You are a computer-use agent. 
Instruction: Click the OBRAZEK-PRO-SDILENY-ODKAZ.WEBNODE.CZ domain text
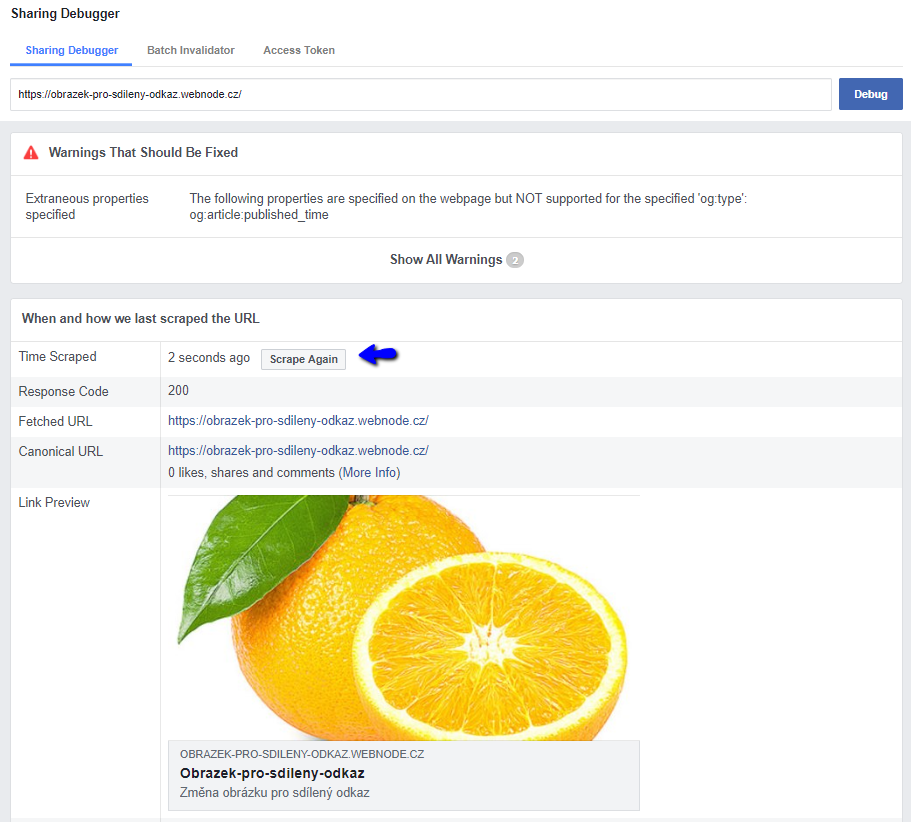coord(302,754)
